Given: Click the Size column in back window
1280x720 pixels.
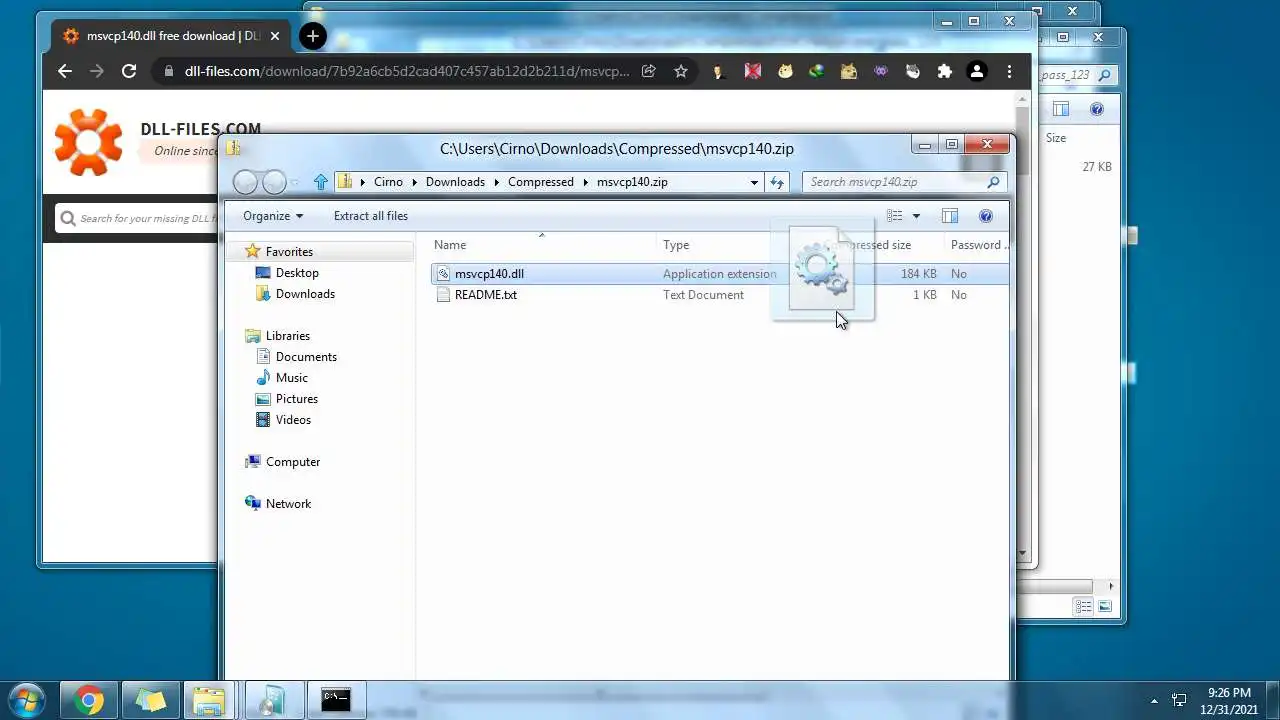Looking at the screenshot, I should pyautogui.click(x=1056, y=138).
